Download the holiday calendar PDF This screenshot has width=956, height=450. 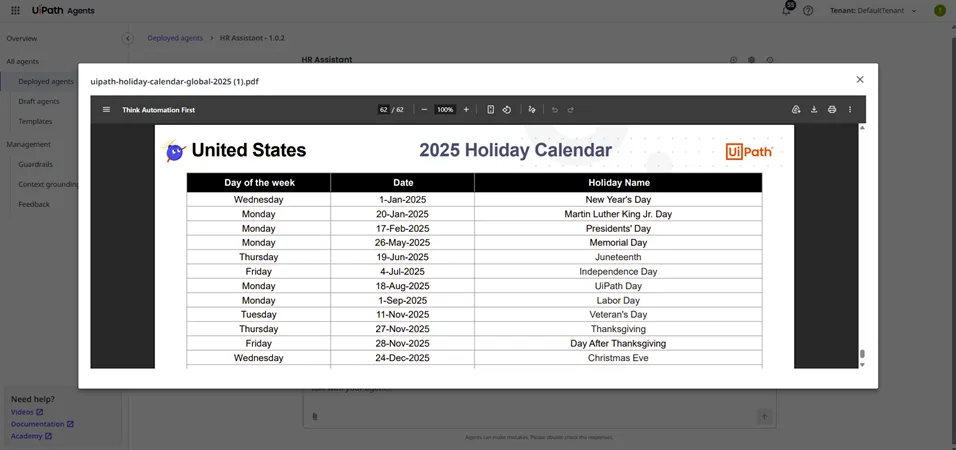coord(814,110)
